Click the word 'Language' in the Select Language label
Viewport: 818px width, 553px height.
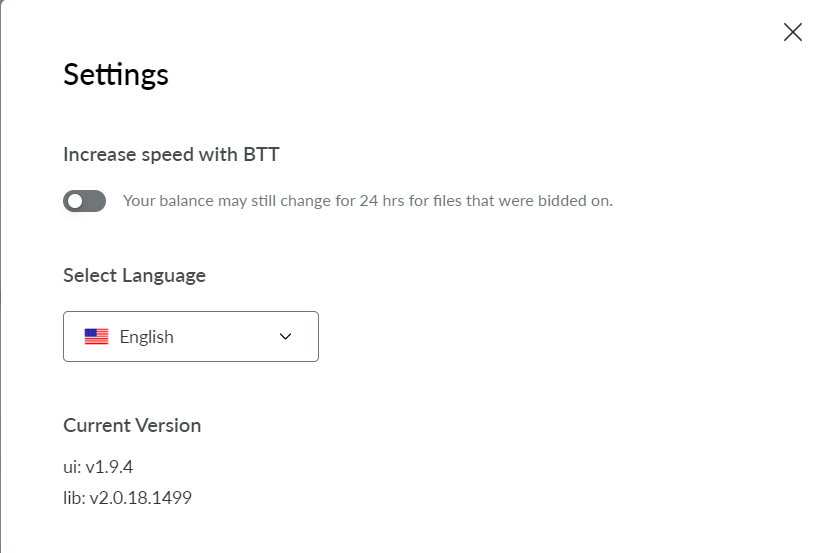164,276
